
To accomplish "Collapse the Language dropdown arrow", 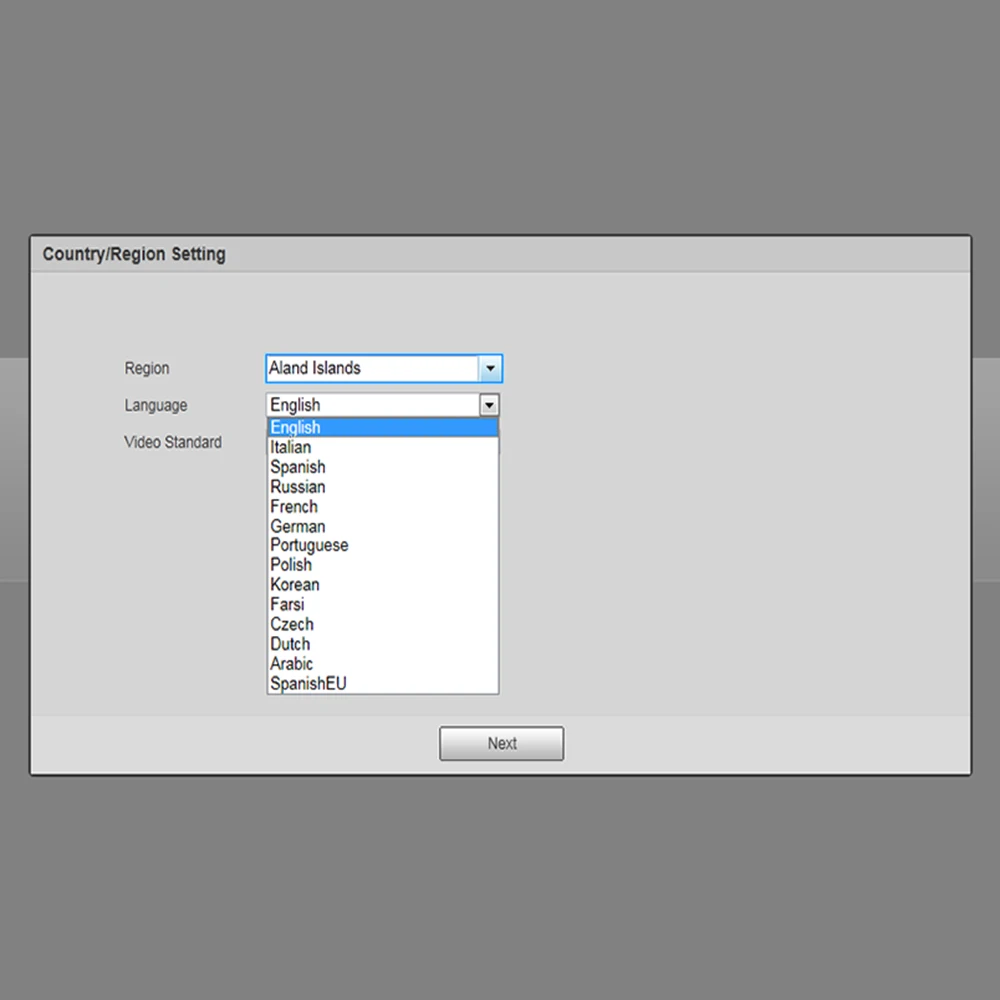I will click(489, 406).
